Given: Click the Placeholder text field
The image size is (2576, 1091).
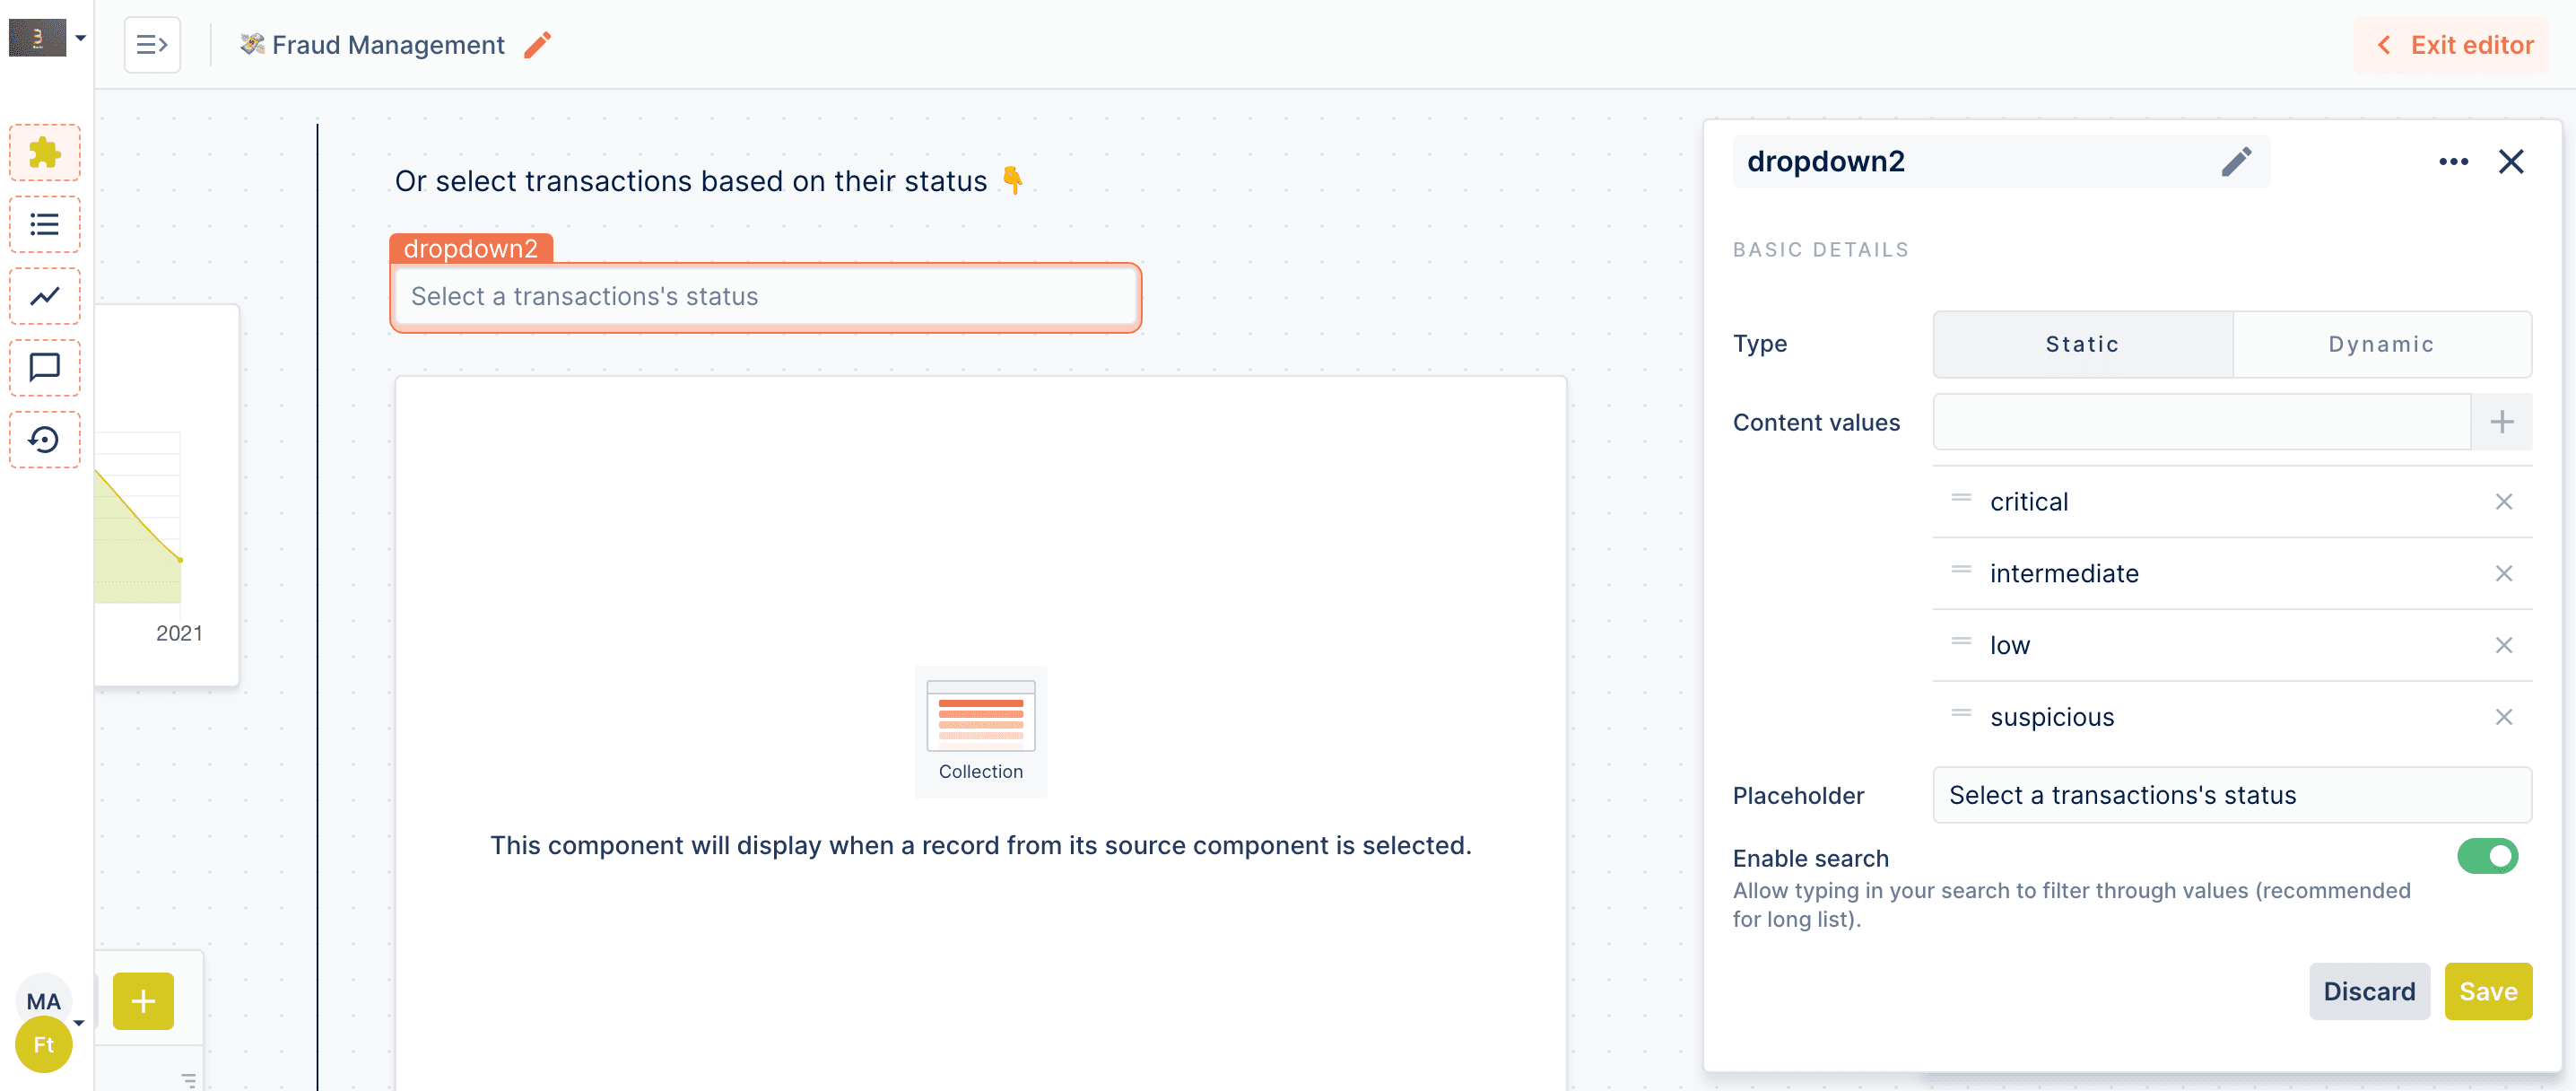Looking at the screenshot, I should click(x=2231, y=795).
